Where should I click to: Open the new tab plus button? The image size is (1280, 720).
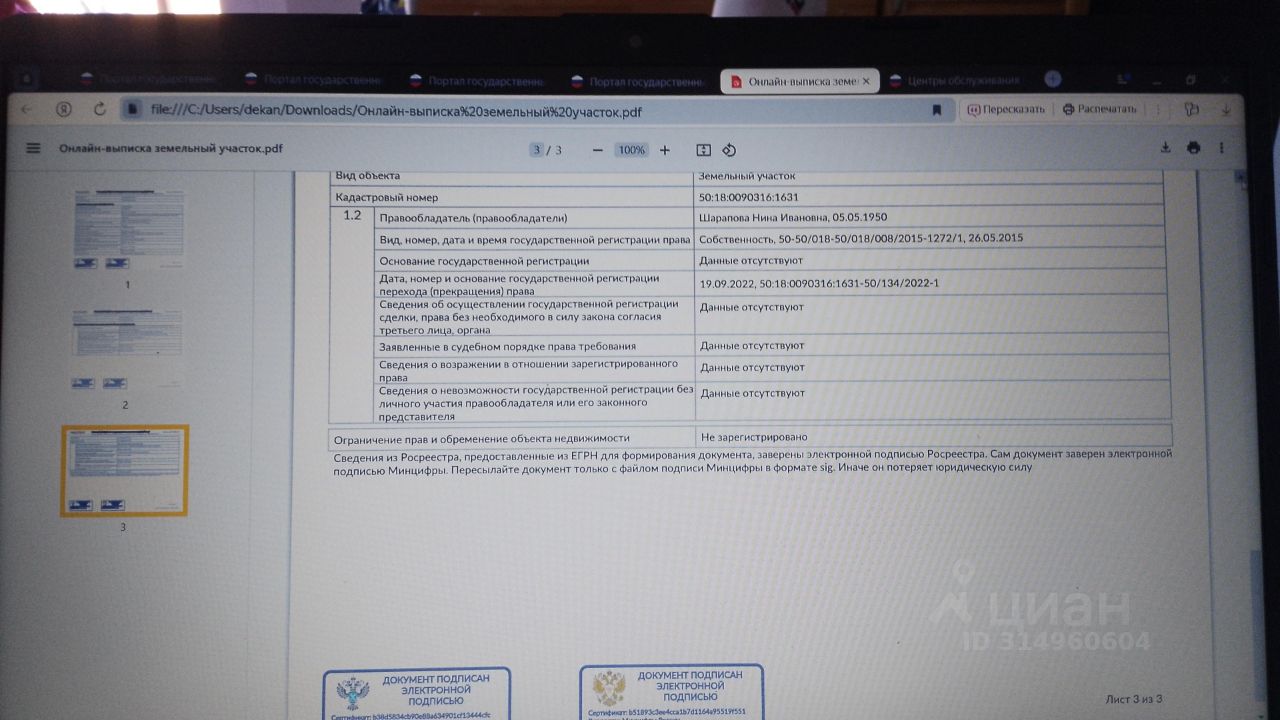(1052, 80)
